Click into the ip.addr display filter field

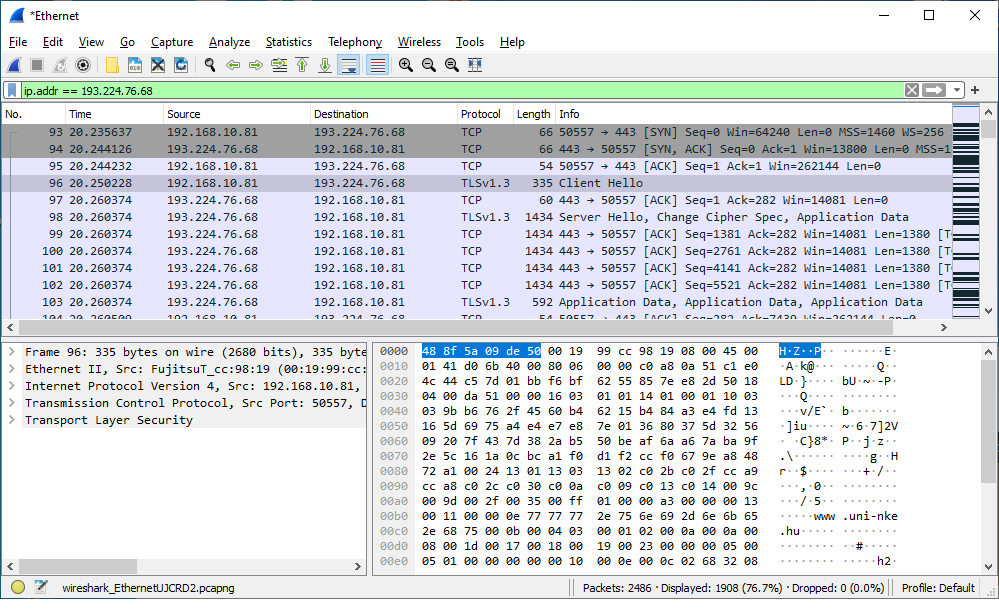pos(462,90)
